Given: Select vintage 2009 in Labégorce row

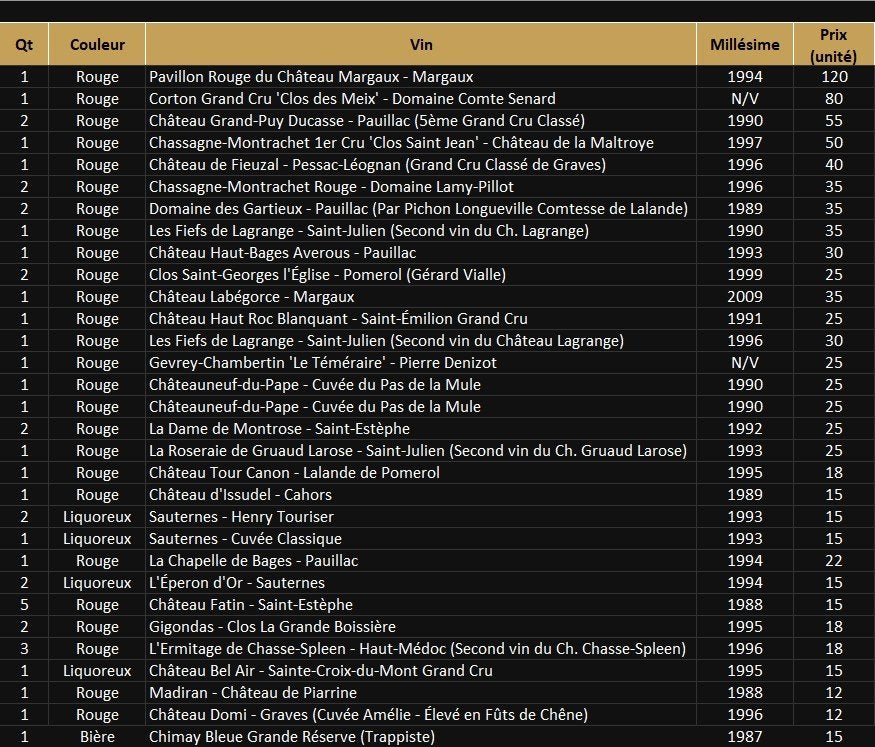Looking at the screenshot, I should click(744, 297).
